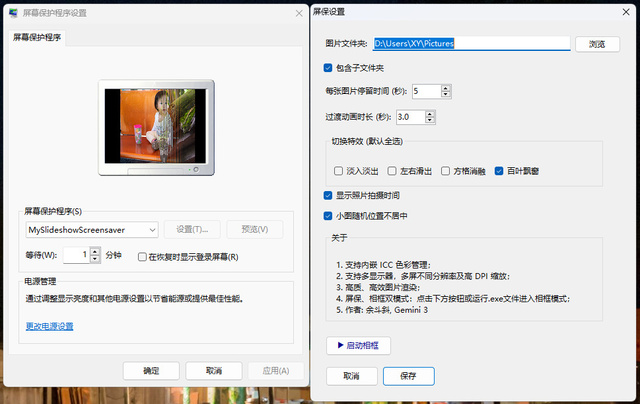
Task: Click the 浏览 button to pick folder
Action: click(597, 44)
